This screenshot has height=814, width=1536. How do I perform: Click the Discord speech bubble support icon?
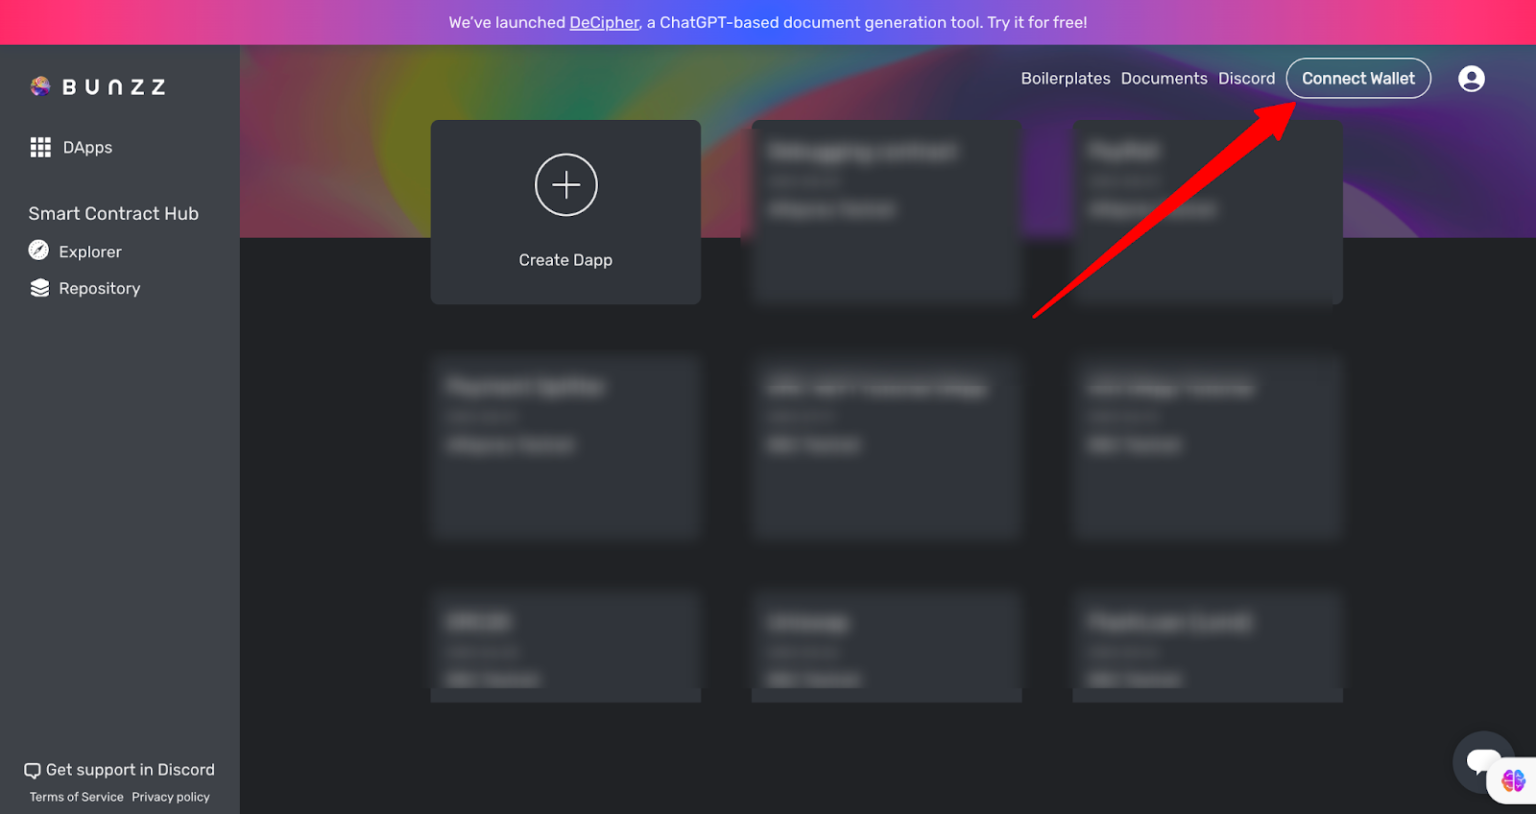(x=33, y=770)
